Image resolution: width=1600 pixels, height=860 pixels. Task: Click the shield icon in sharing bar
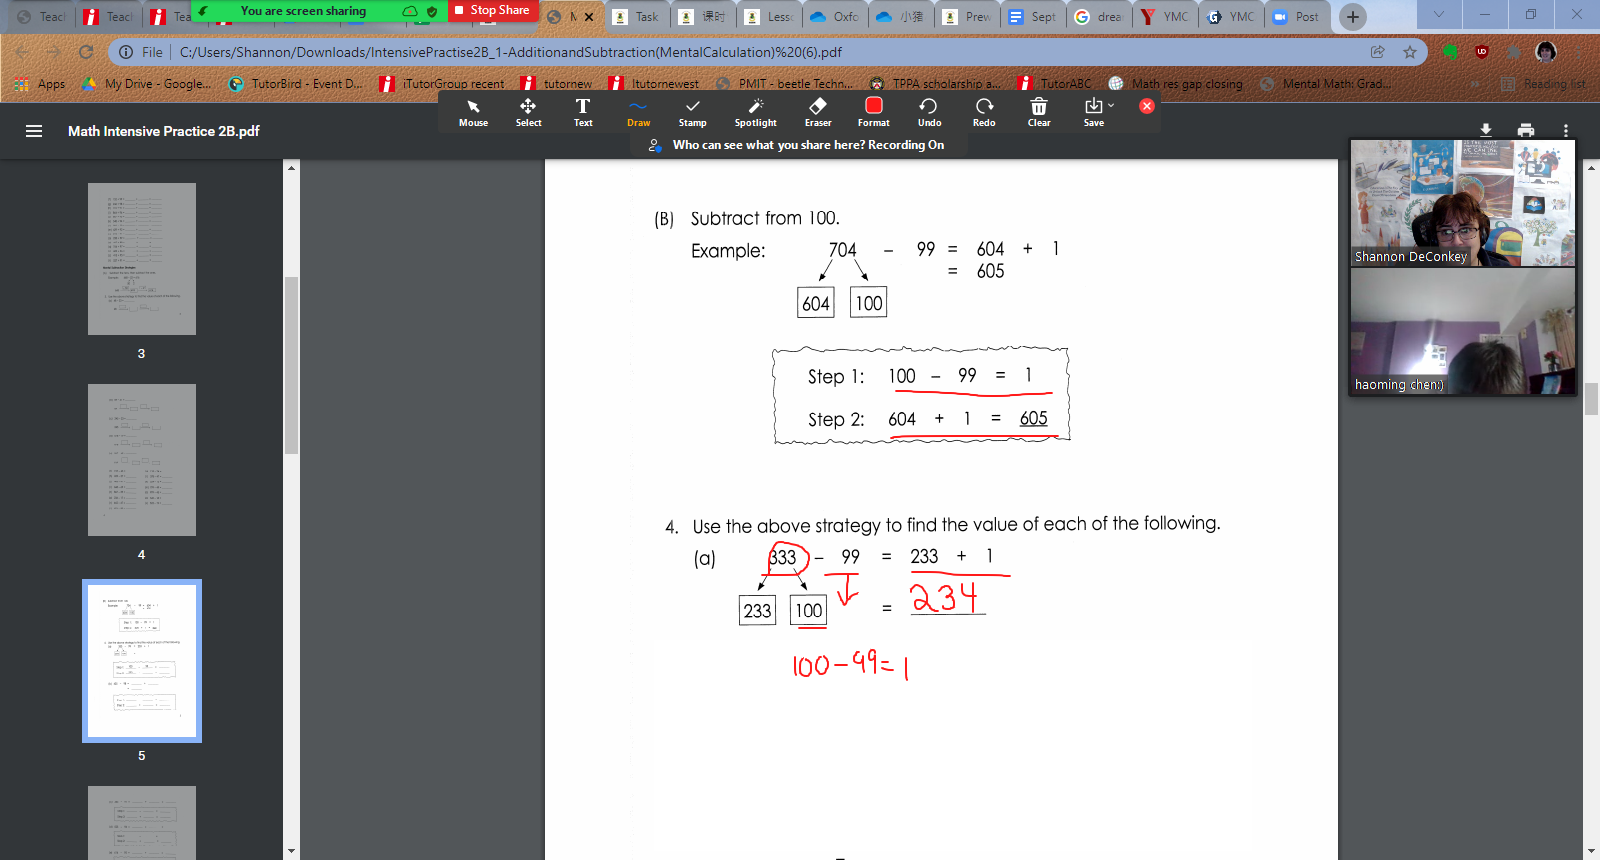point(432,11)
